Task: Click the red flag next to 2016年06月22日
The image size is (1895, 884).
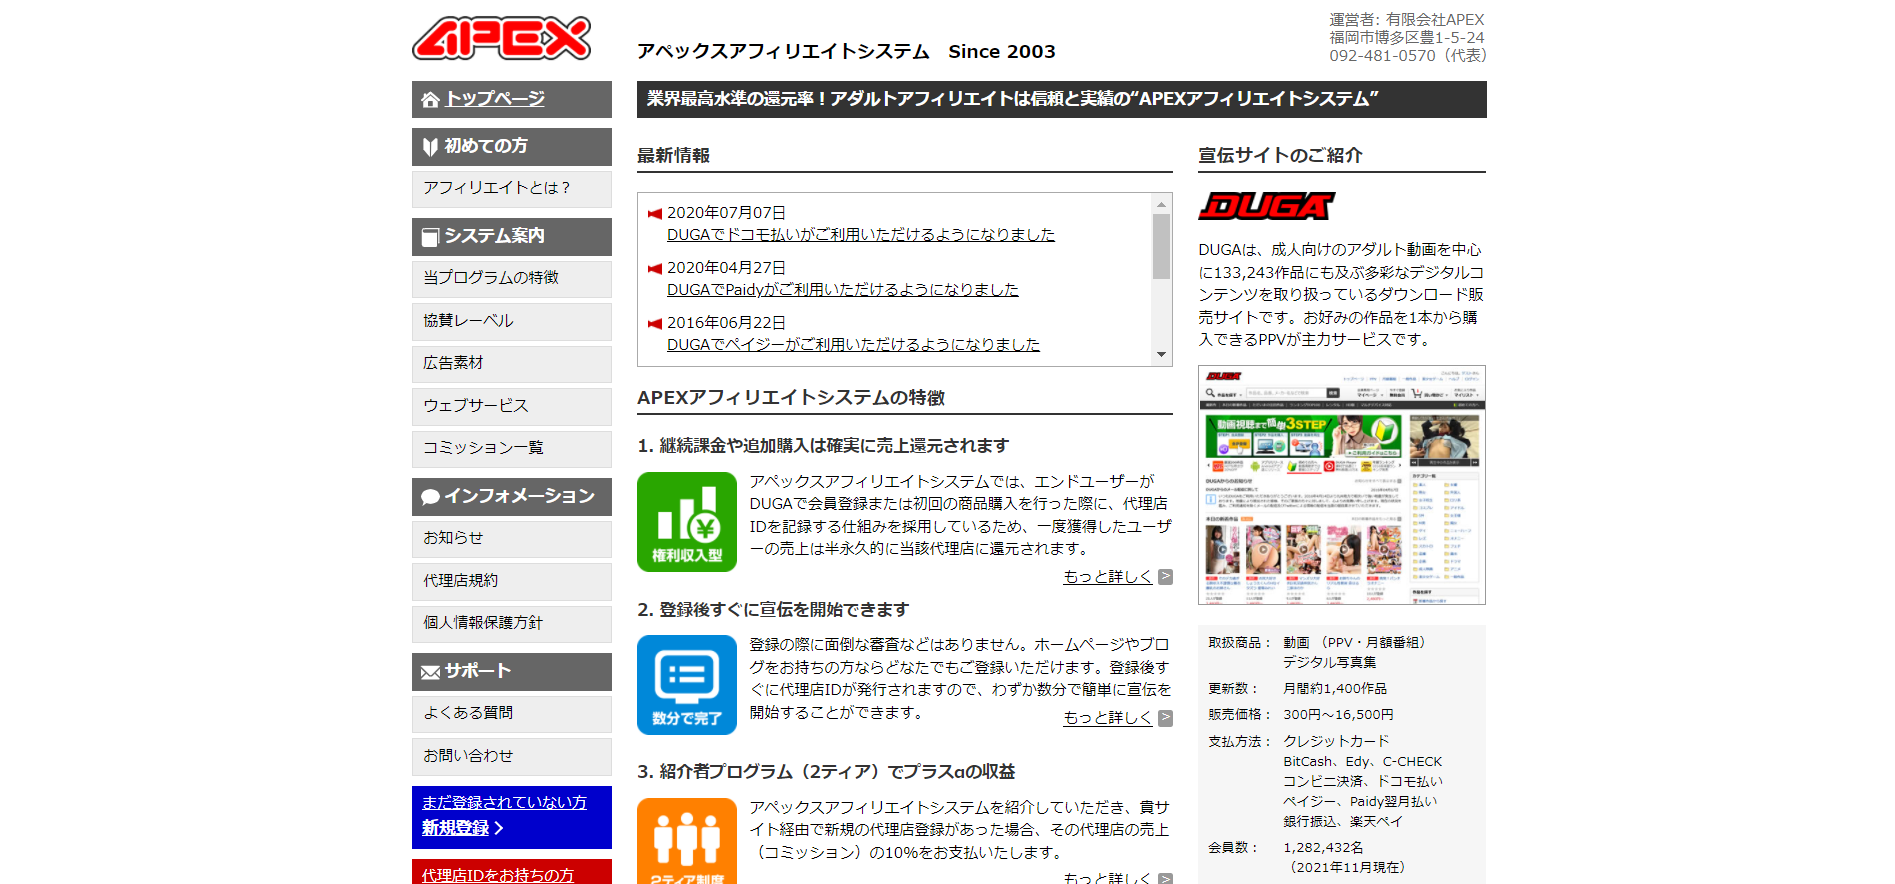Action: [x=655, y=323]
